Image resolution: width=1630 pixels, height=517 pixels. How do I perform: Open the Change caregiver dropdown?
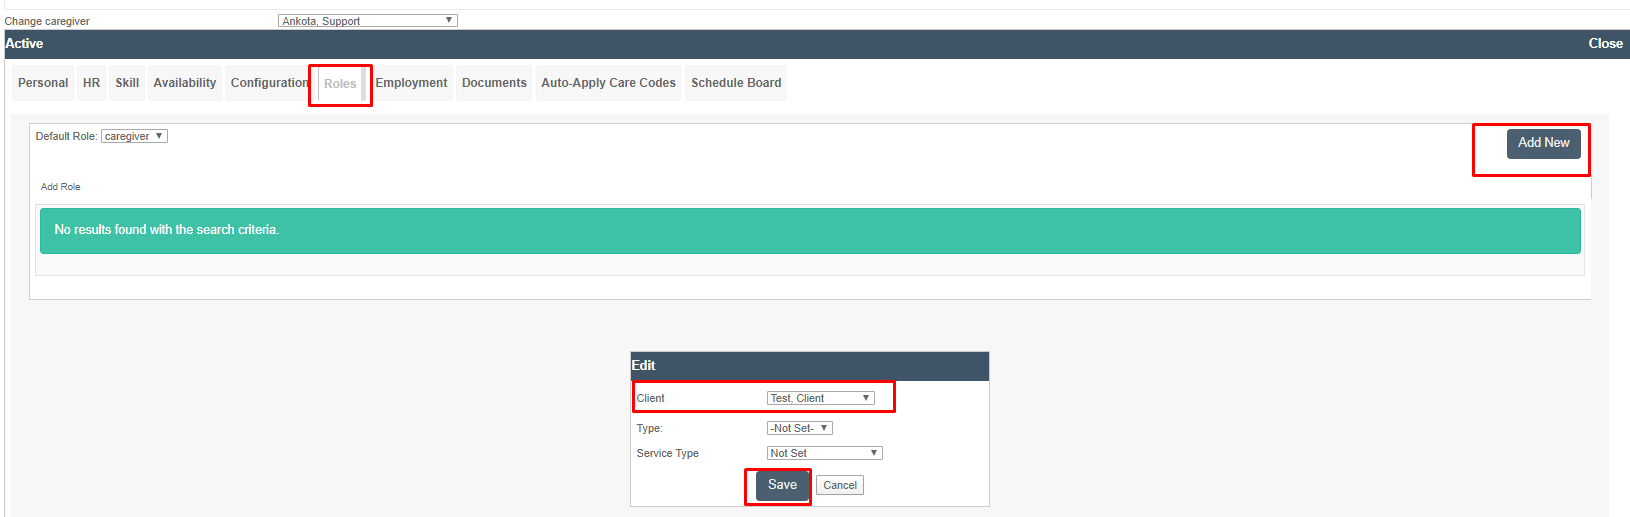point(367,20)
